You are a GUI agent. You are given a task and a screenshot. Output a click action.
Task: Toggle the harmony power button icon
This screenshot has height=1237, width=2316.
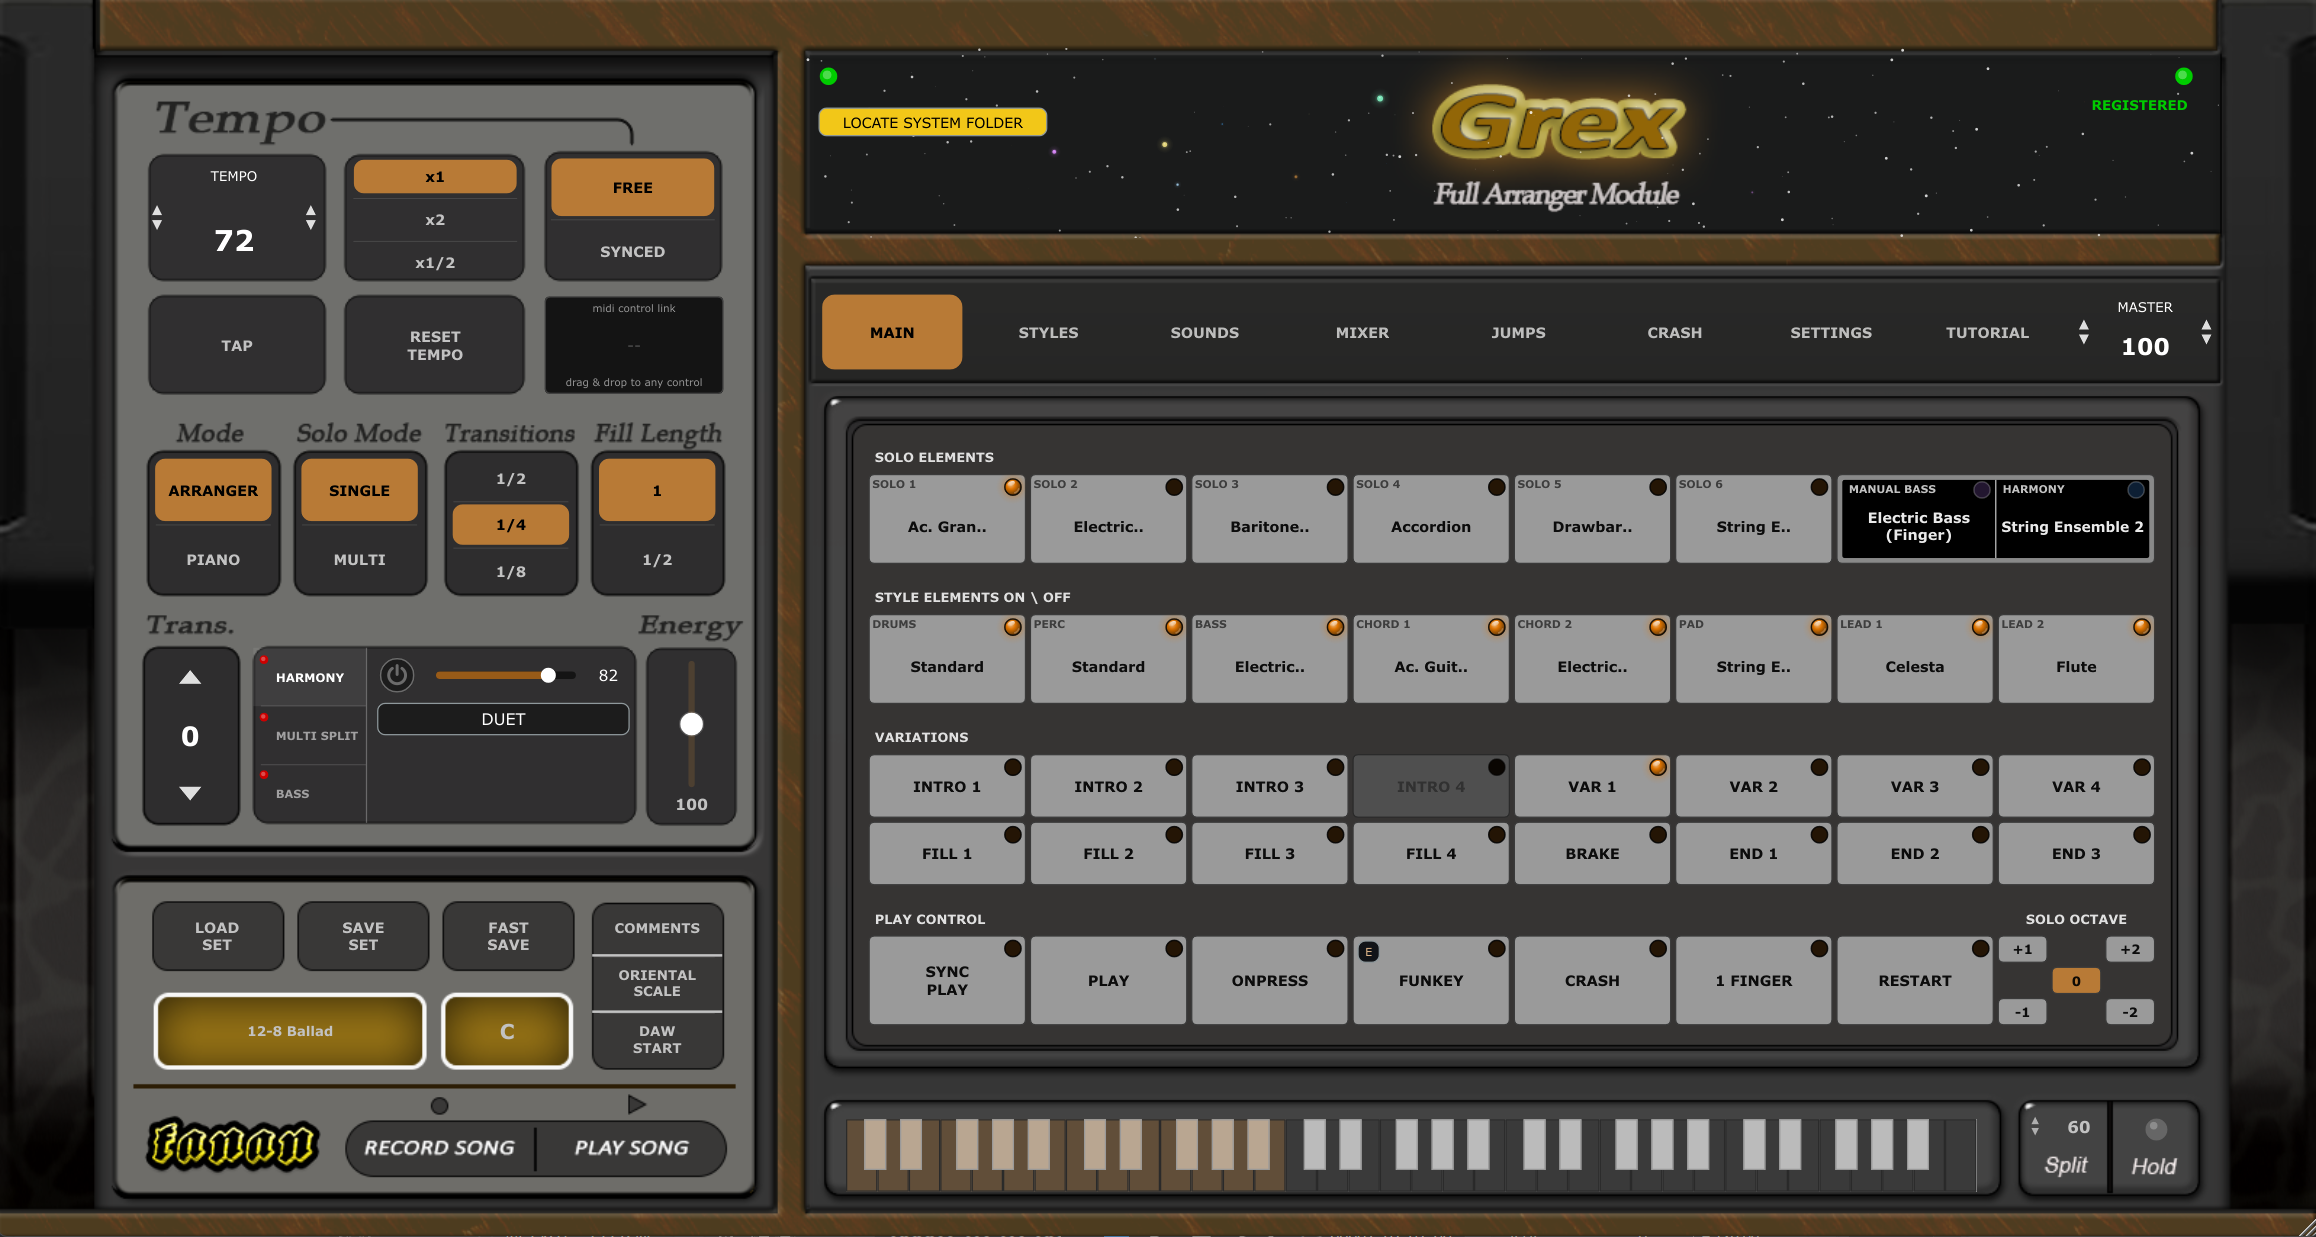click(397, 675)
